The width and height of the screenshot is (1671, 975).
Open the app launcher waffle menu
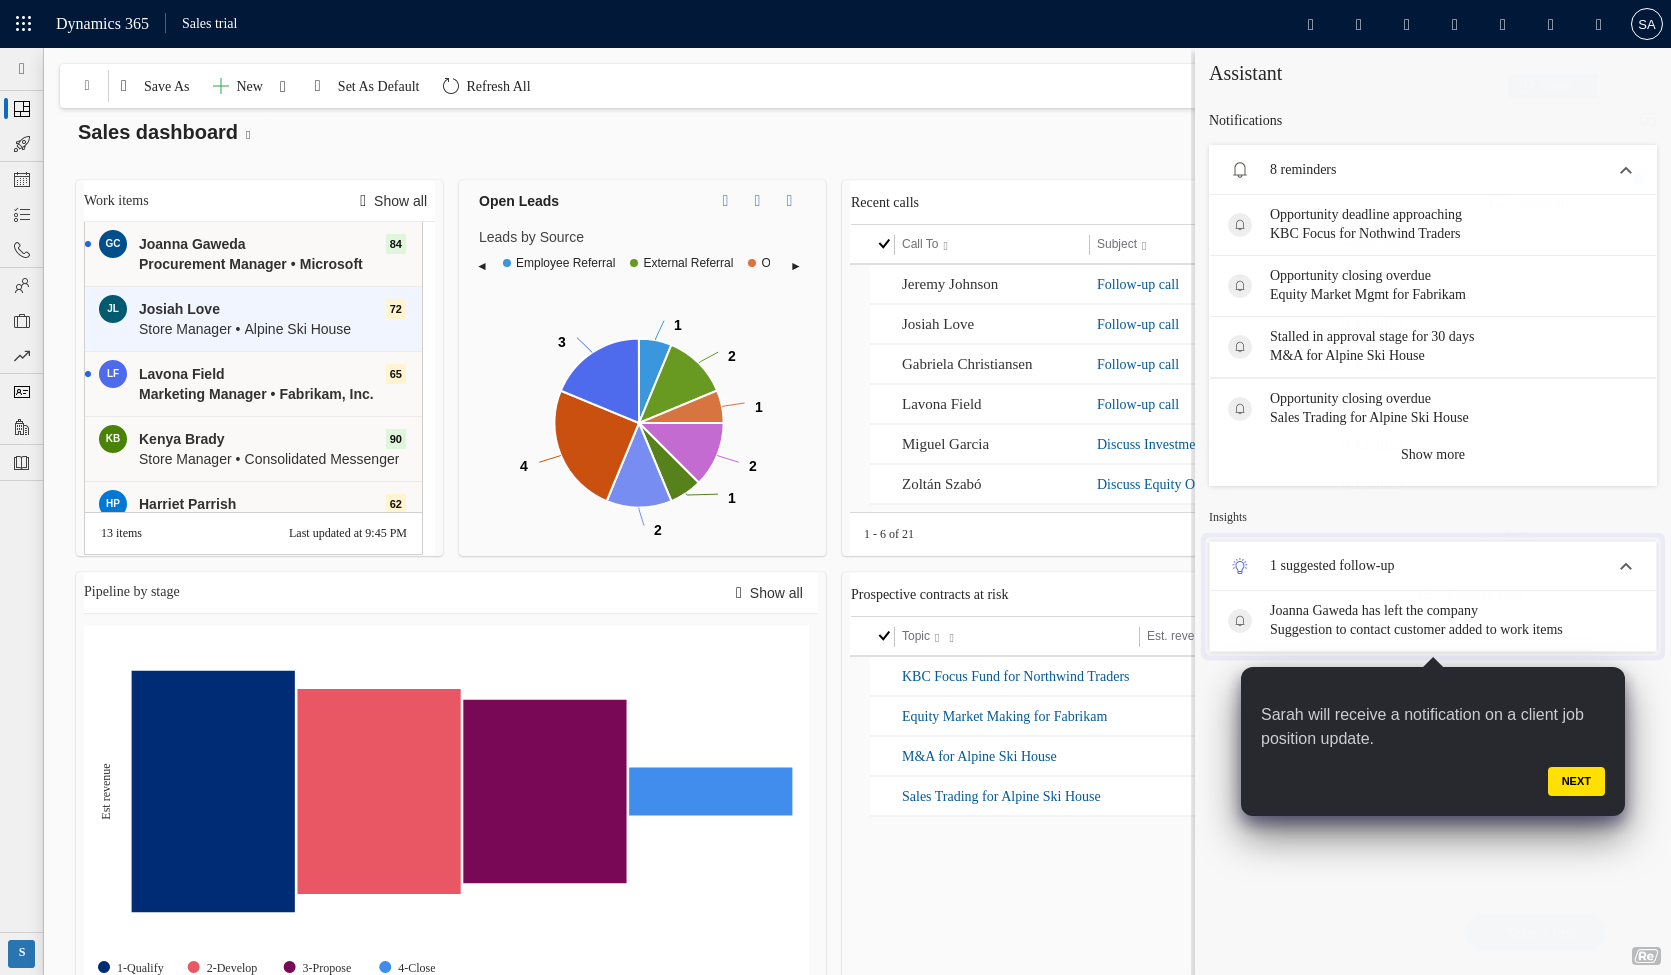24,24
